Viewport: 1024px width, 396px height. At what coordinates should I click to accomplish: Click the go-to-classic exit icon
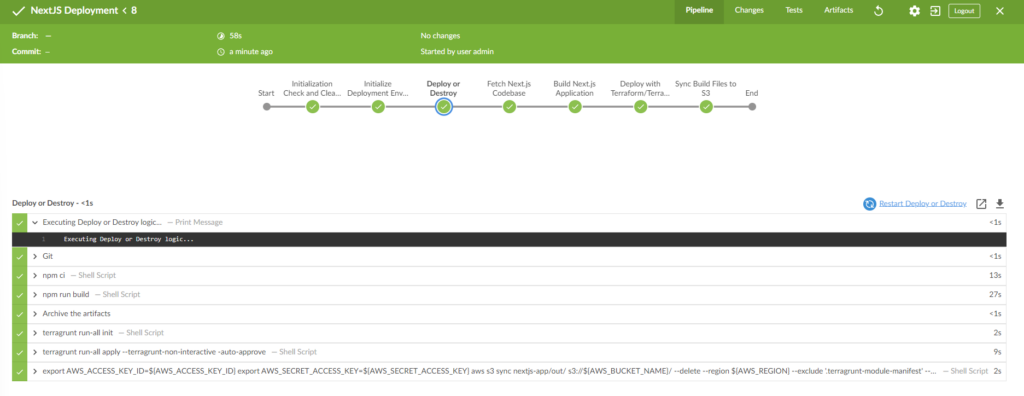click(x=935, y=11)
